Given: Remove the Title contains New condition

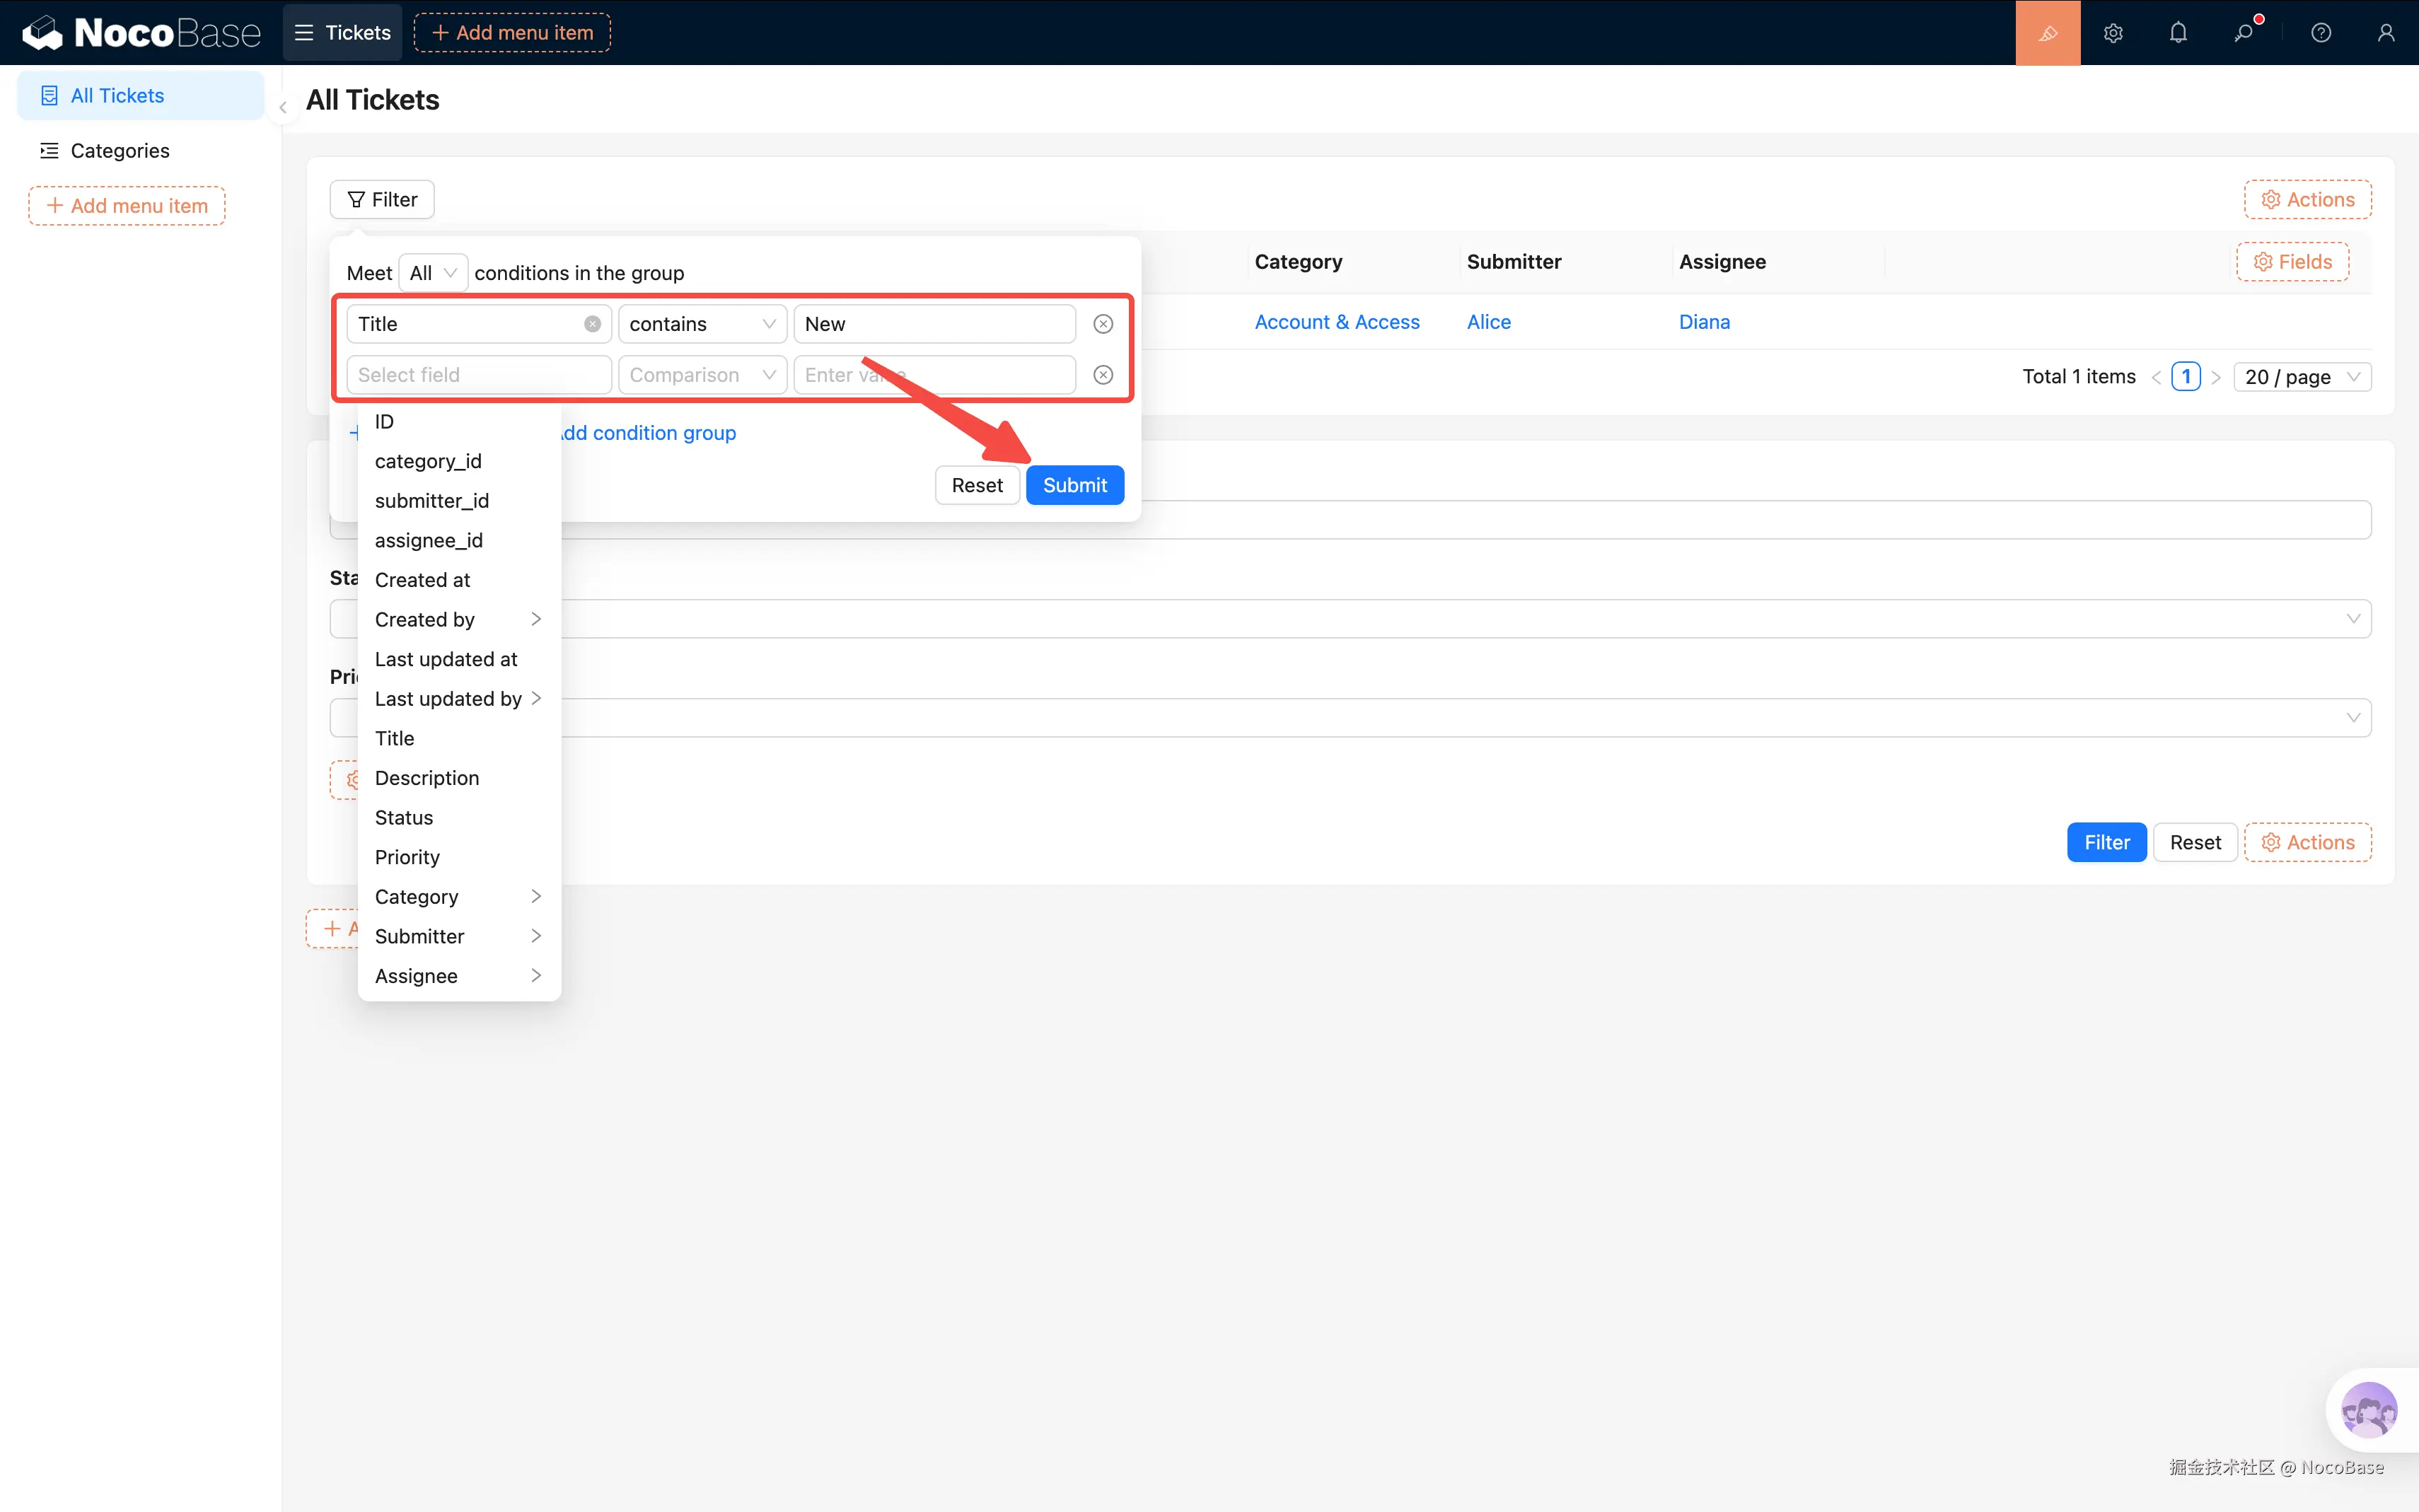Looking at the screenshot, I should [x=1102, y=324].
